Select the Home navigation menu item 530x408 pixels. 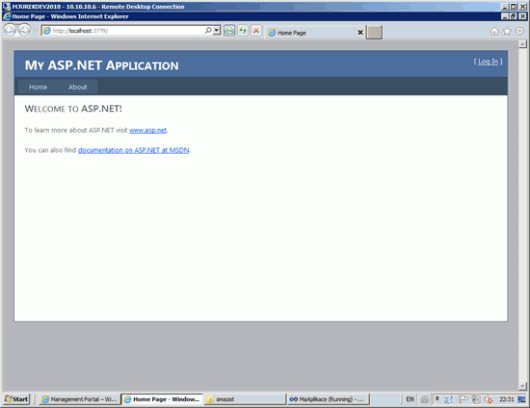(38, 87)
